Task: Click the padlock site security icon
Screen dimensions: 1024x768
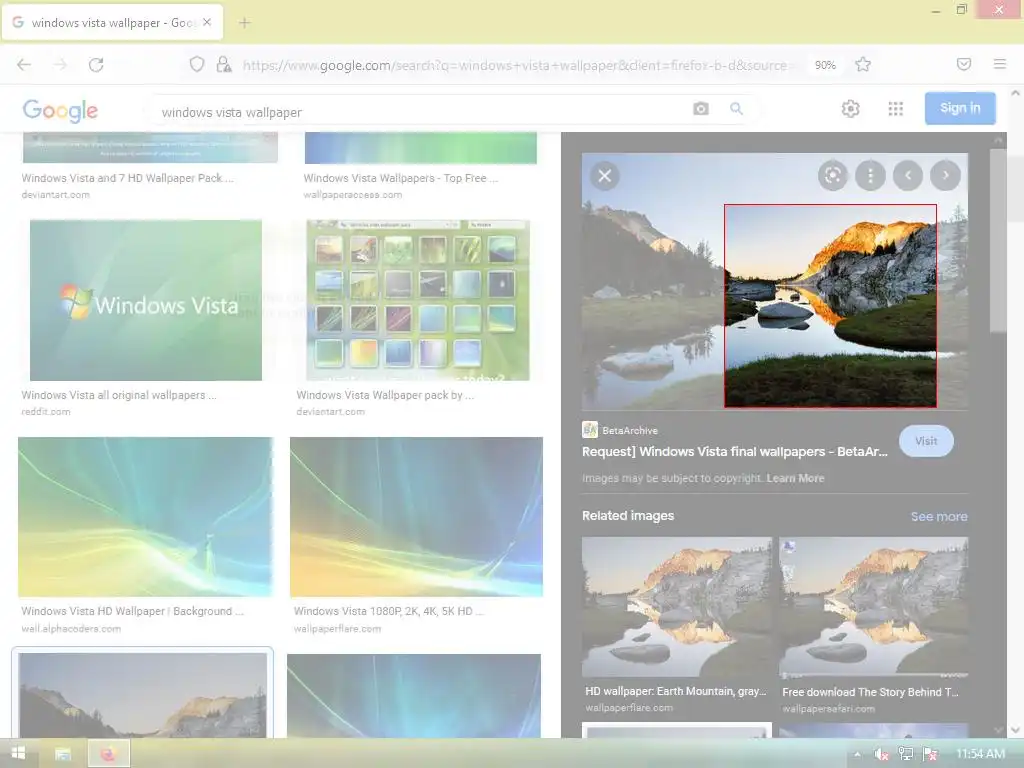Action: pyautogui.click(x=223, y=64)
